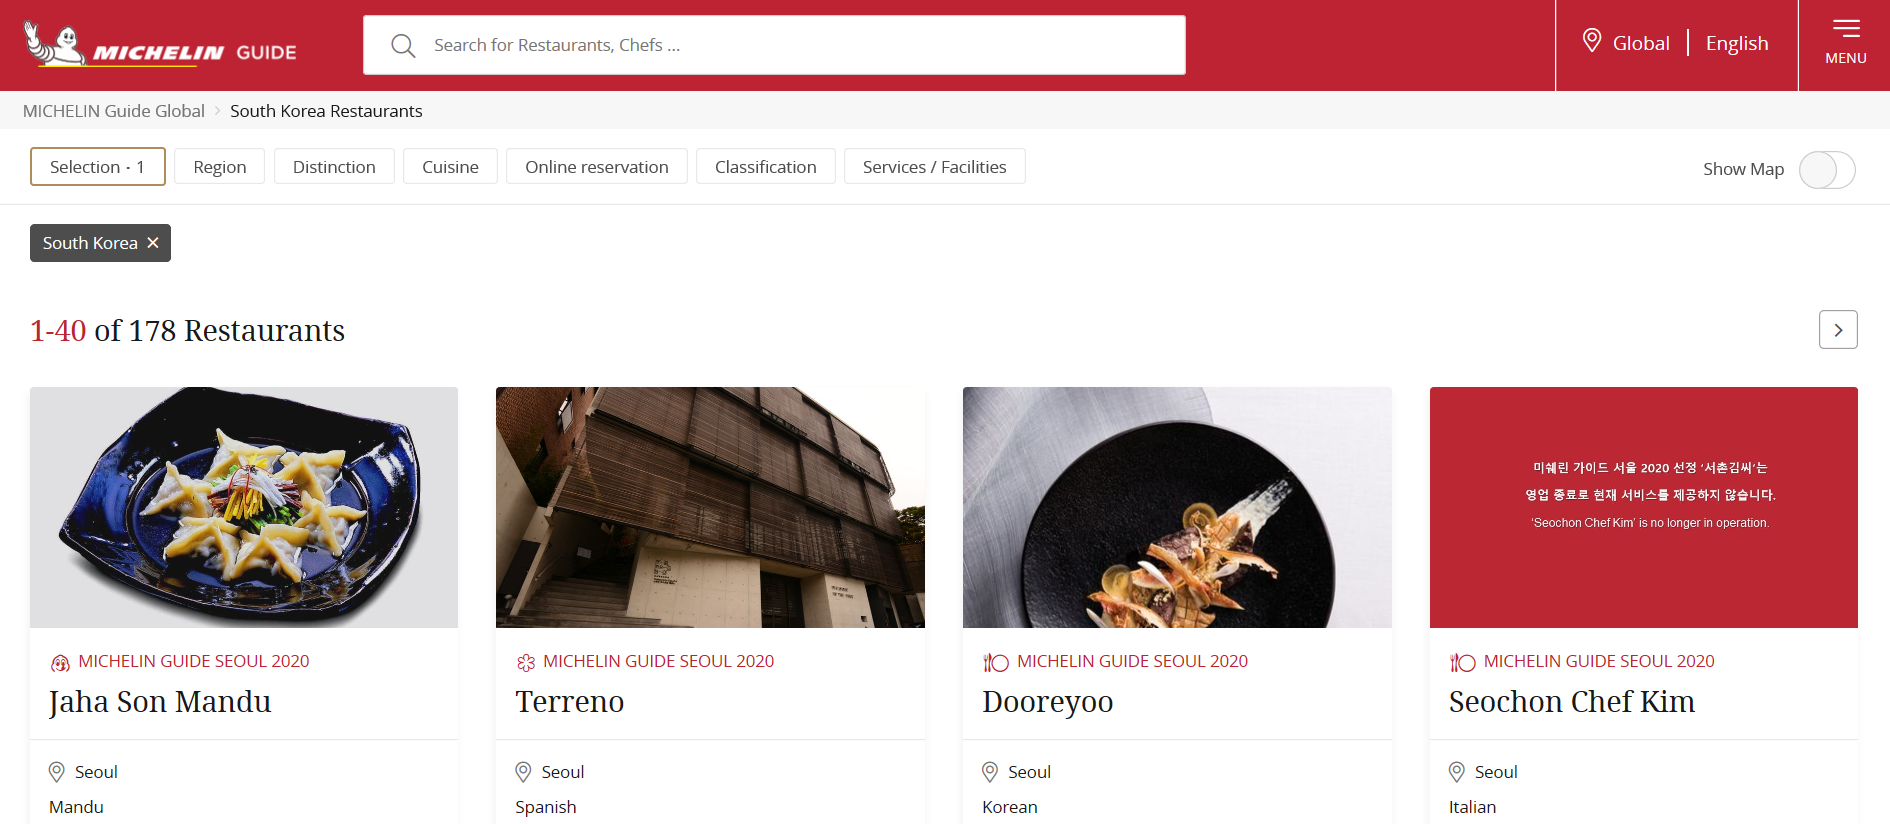Click South Korea Restaurants breadcrumb

pyautogui.click(x=326, y=111)
